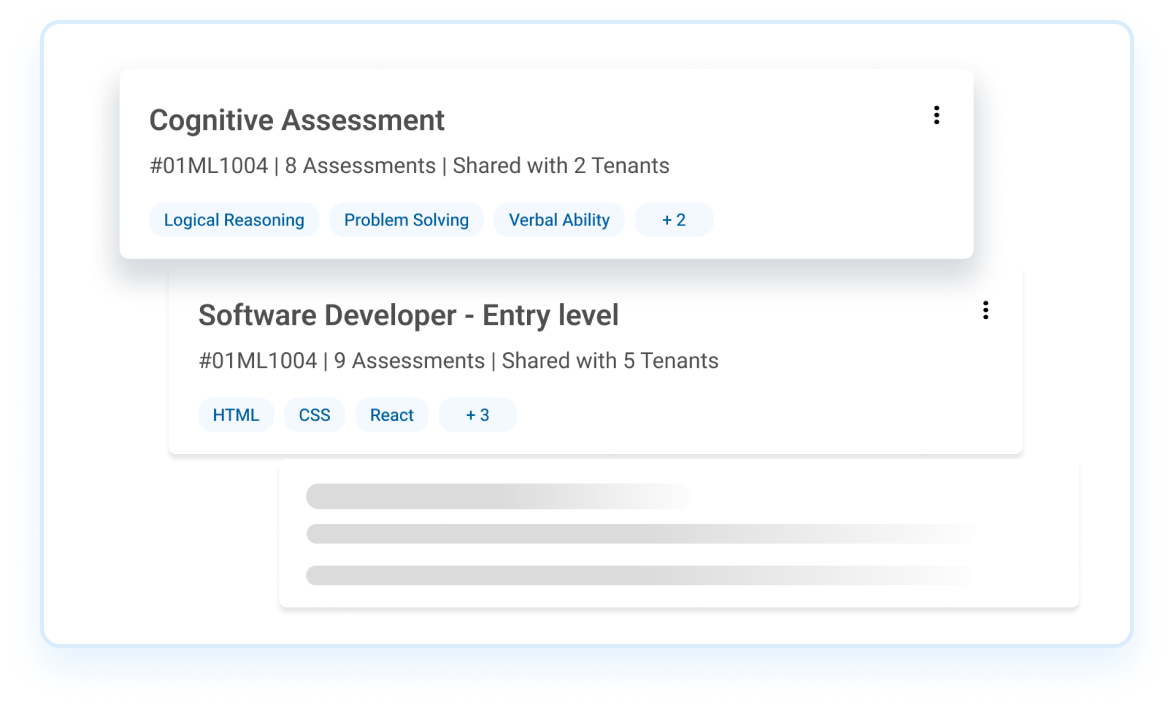Select the Logical Reasoning tag

coord(233,219)
